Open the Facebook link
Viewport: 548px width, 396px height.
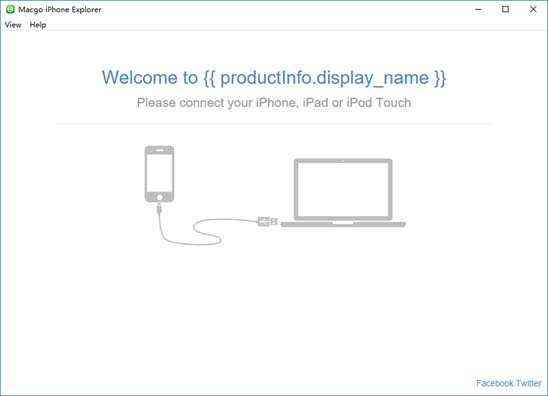point(495,383)
